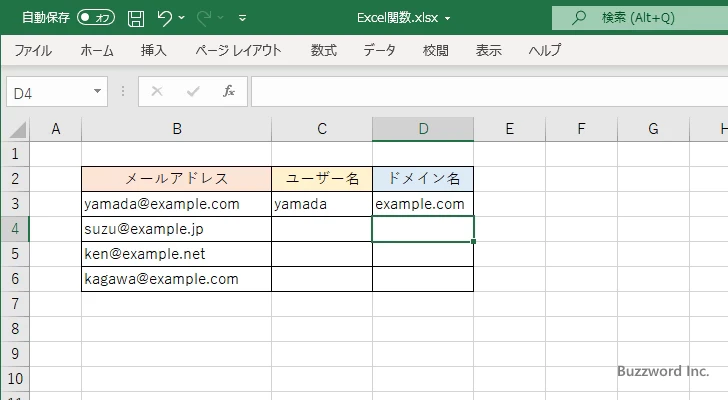728x400 pixels.
Task: Toggle the AutoSave switch
Action: [x=96, y=18]
